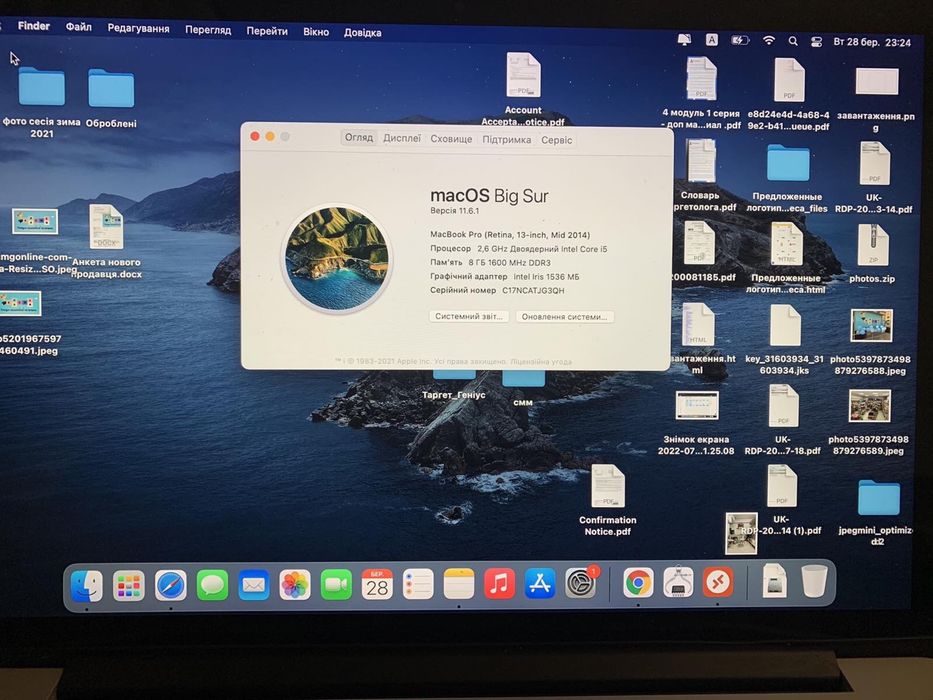This screenshot has width=933, height=700.
Task: Click the input source A icon
Action: [711, 39]
